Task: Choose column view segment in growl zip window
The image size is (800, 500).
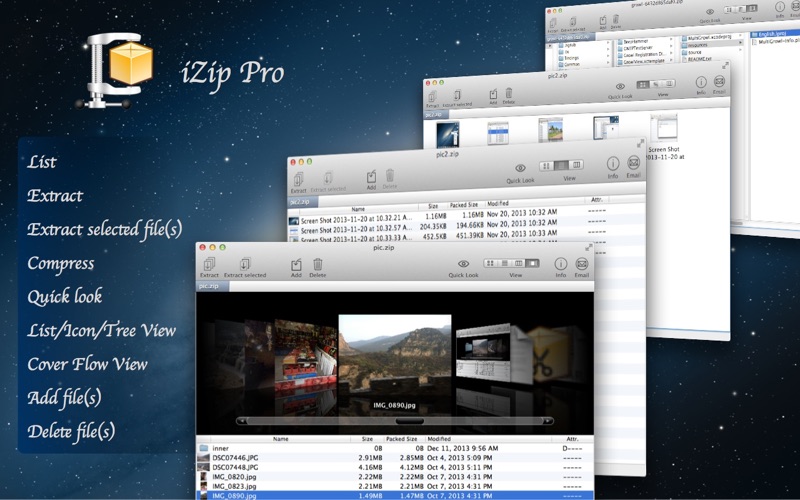Action: 754,9
